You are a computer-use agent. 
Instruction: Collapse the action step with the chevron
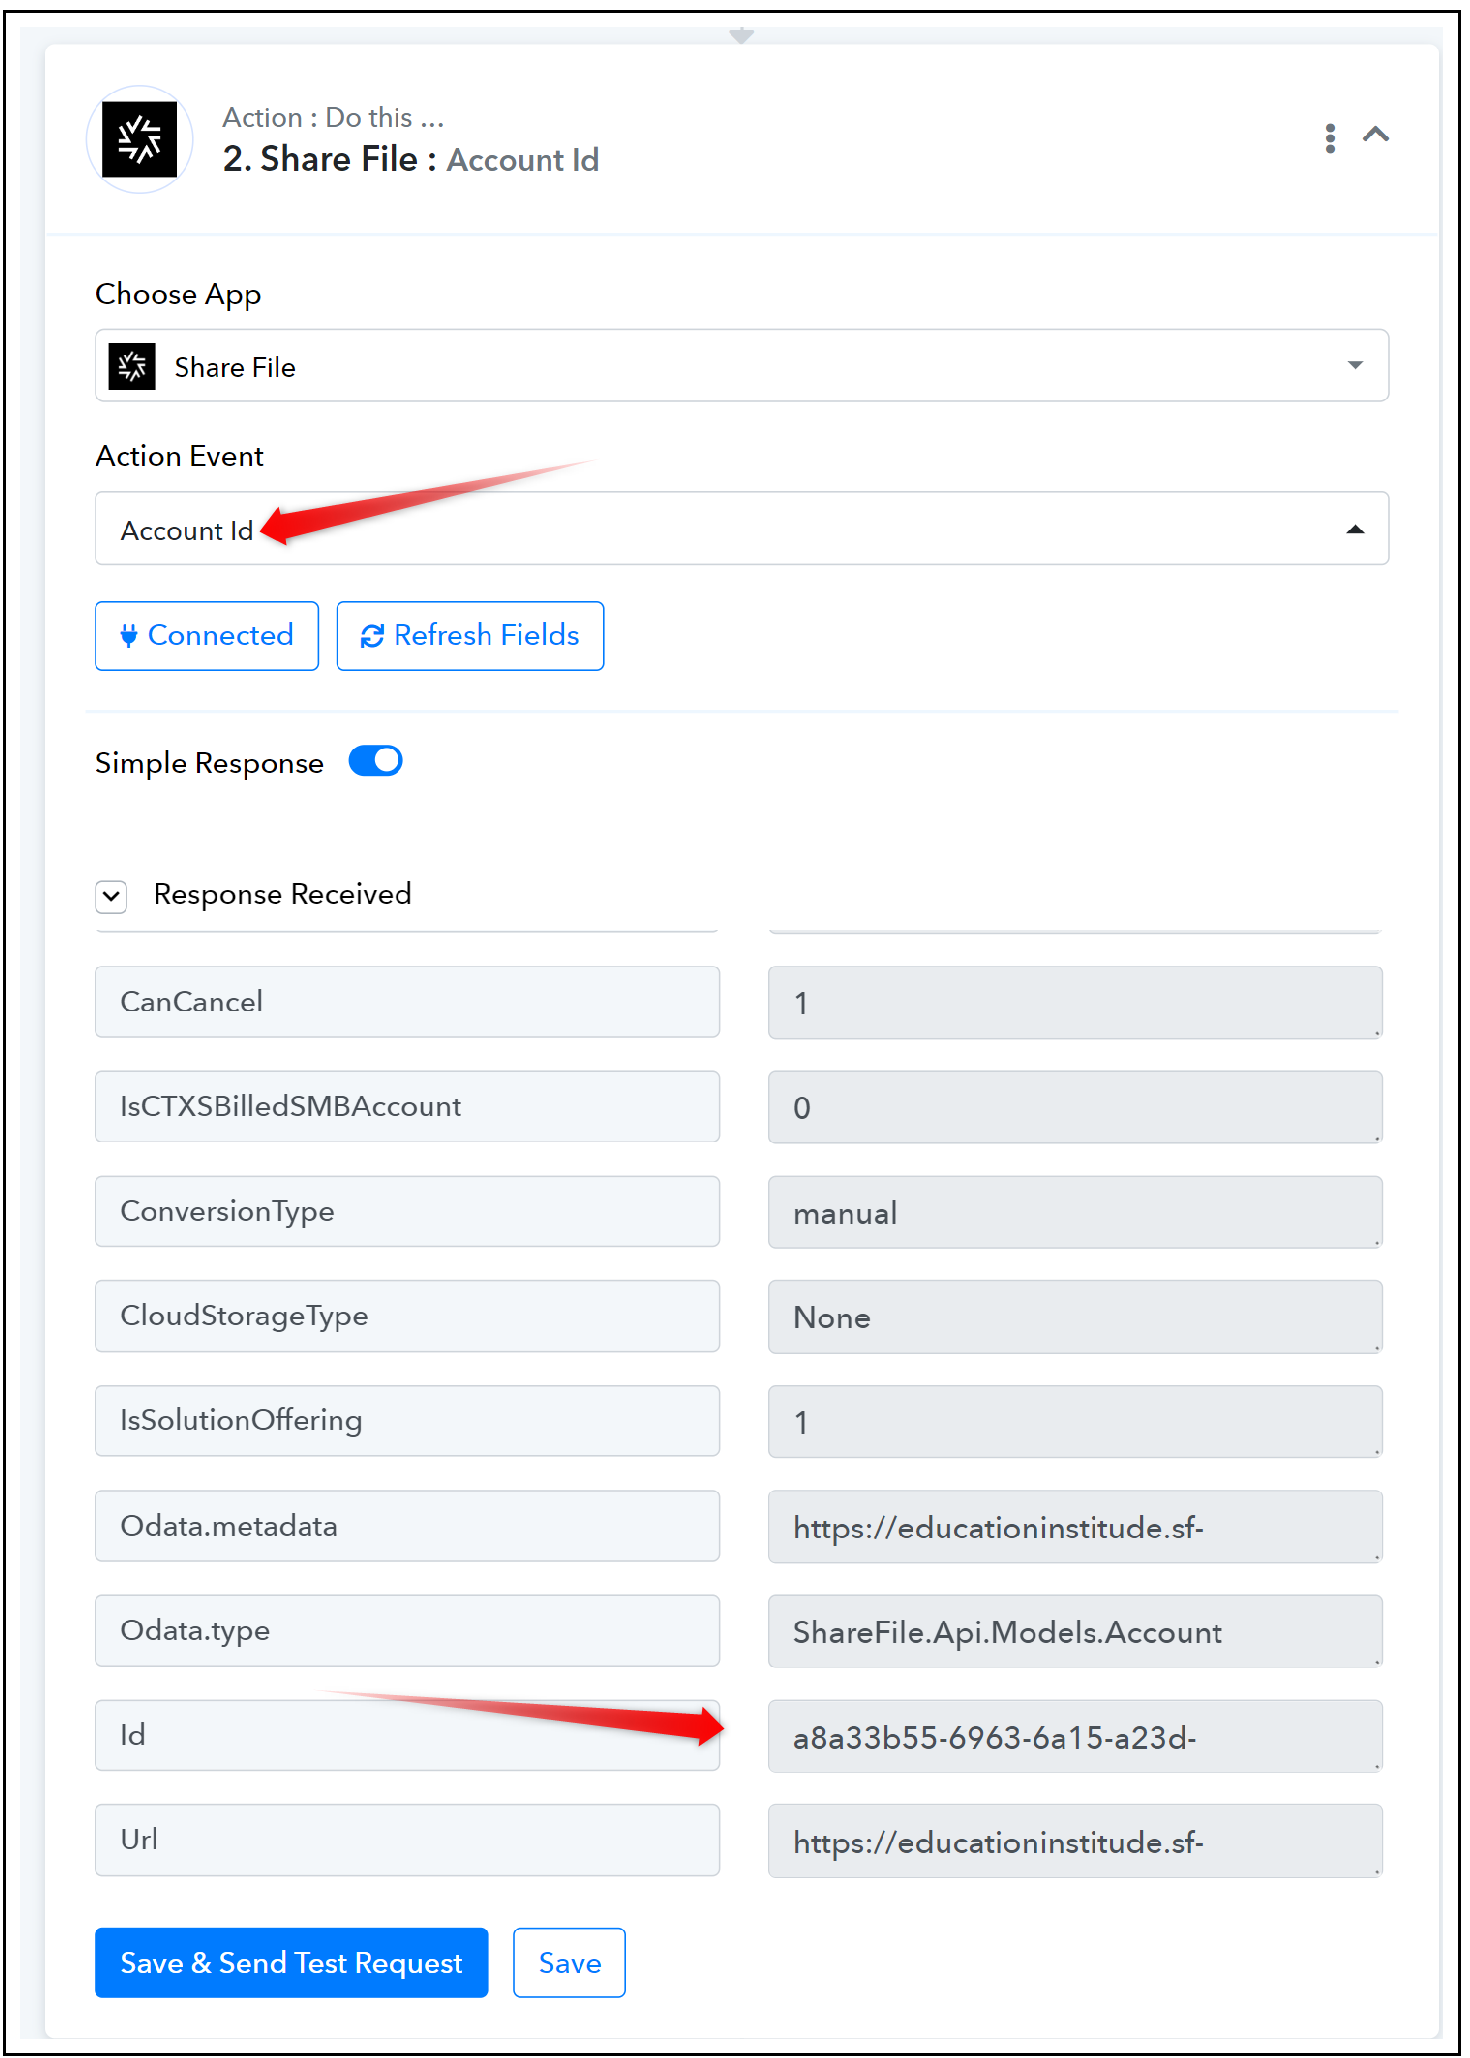(1376, 134)
